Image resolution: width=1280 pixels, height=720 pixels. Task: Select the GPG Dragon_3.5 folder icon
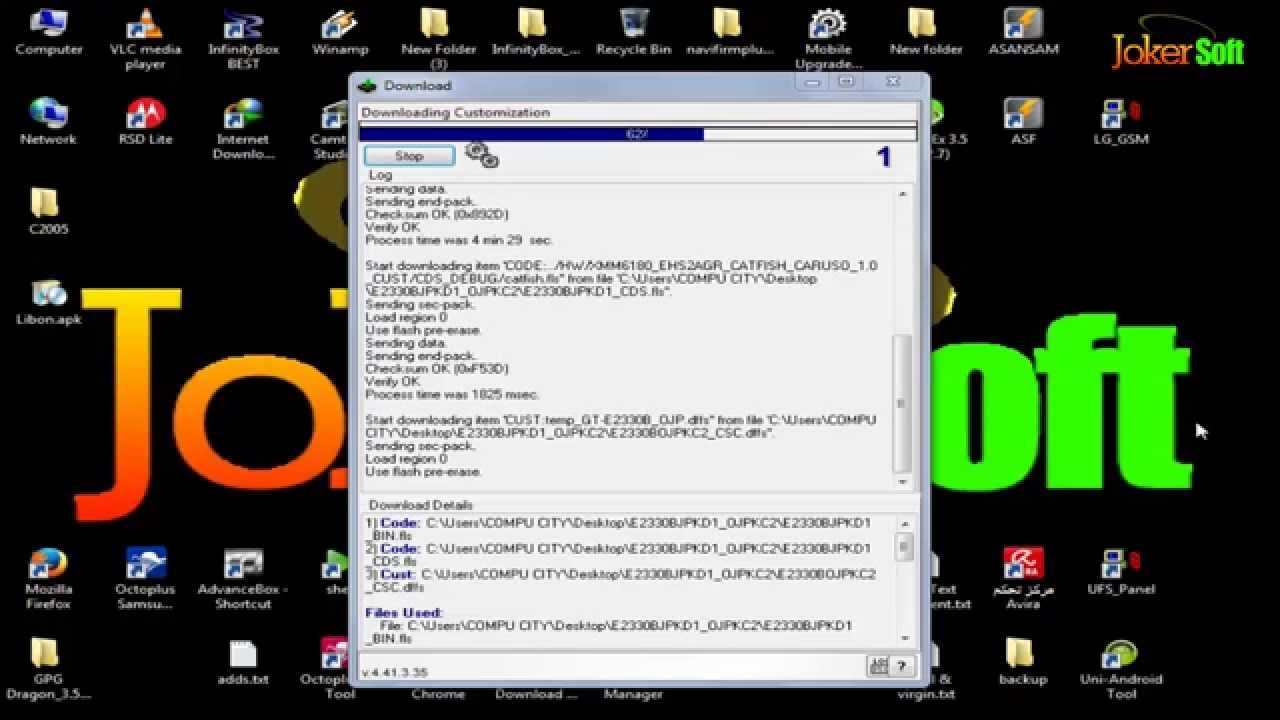(x=48, y=669)
